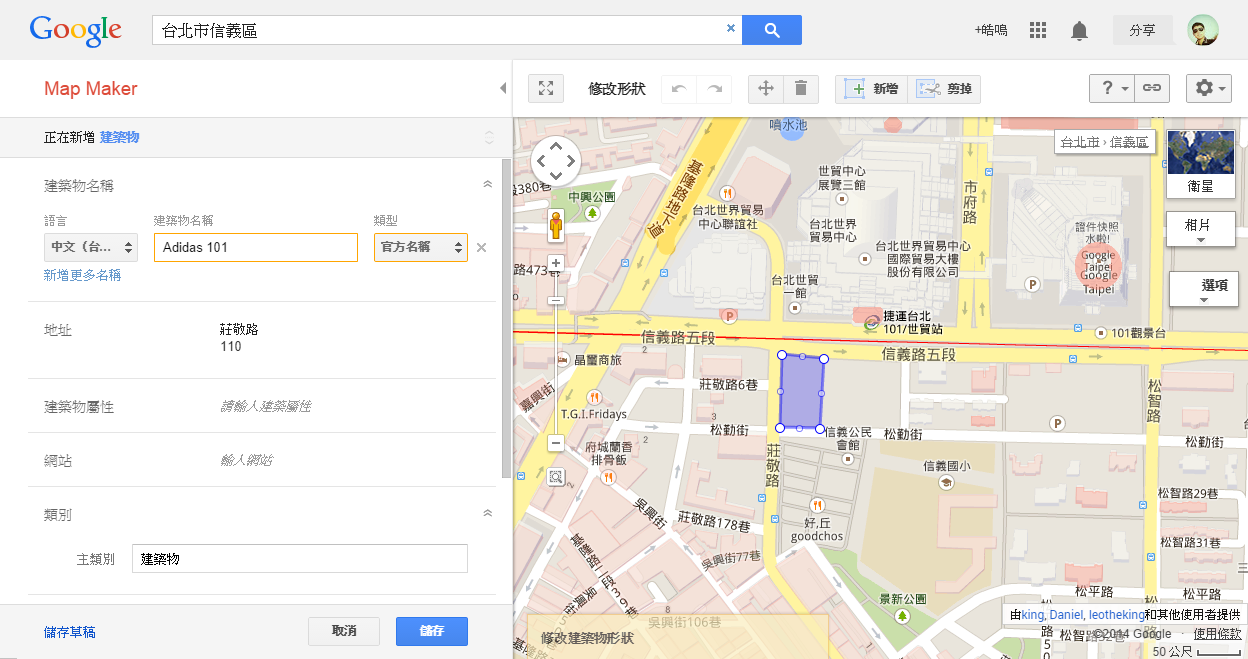Switch map to 衛星 satellite view
This screenshot has height=659, width=1248.
(x=1201, y=162)
